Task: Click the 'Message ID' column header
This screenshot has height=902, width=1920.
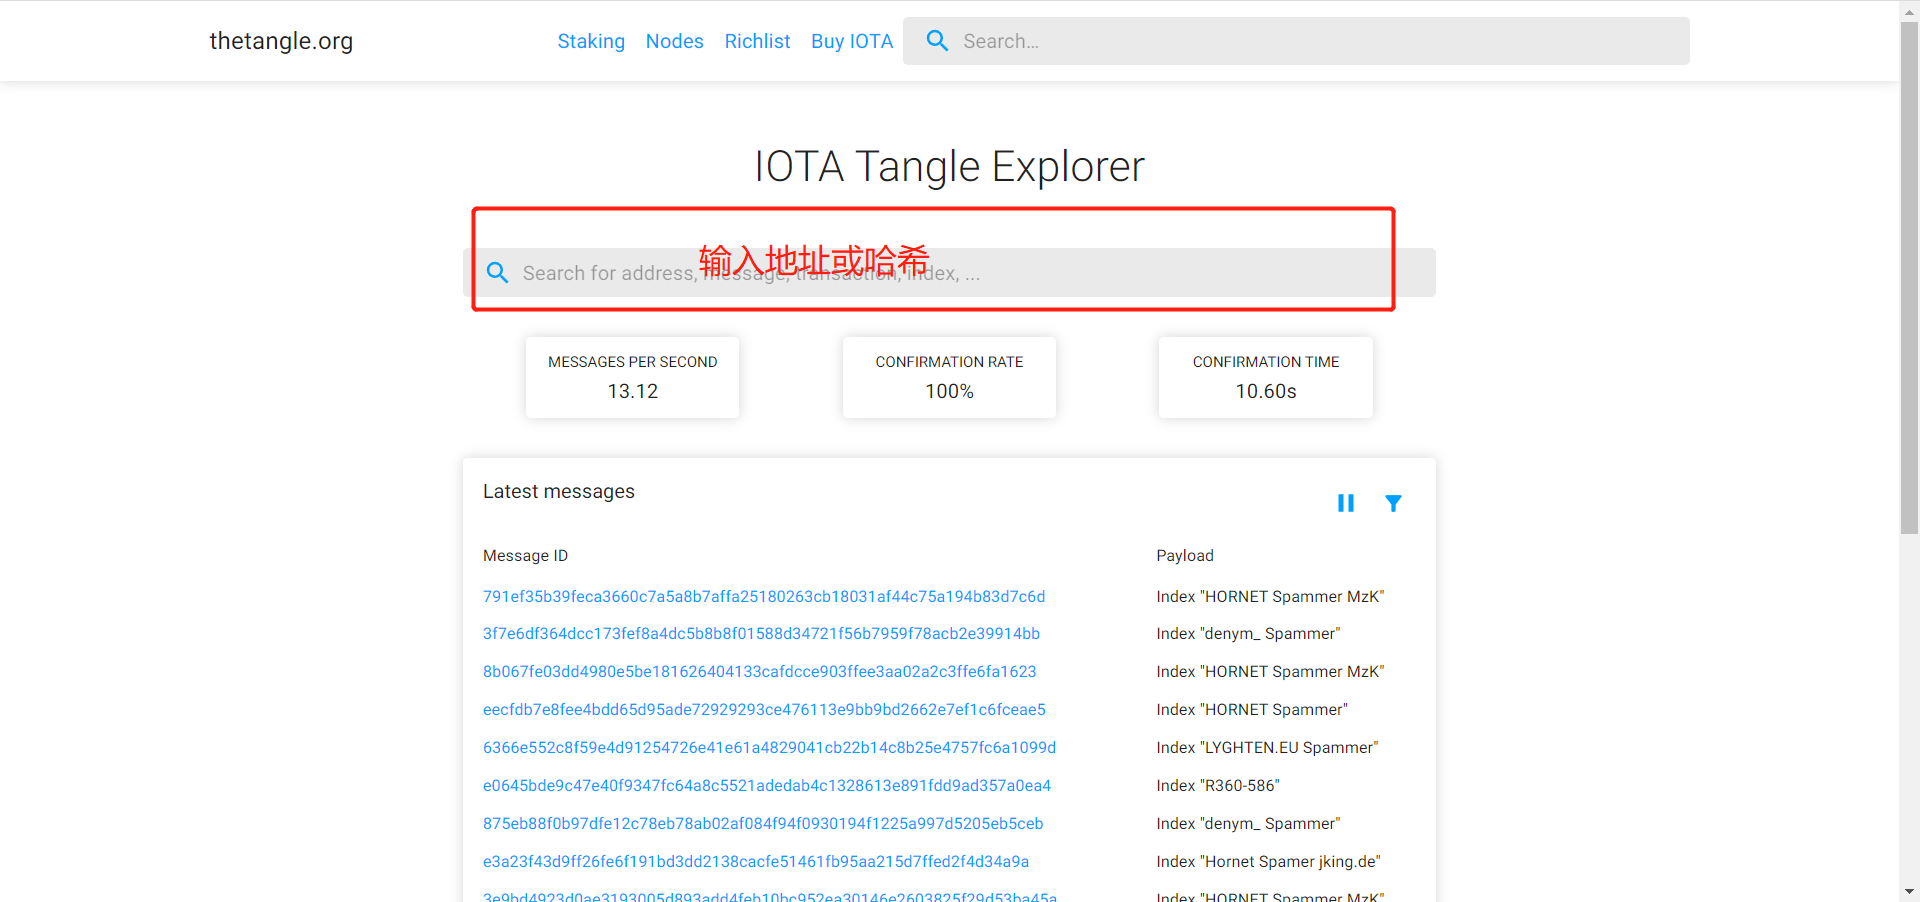Action: pos(525,556)
